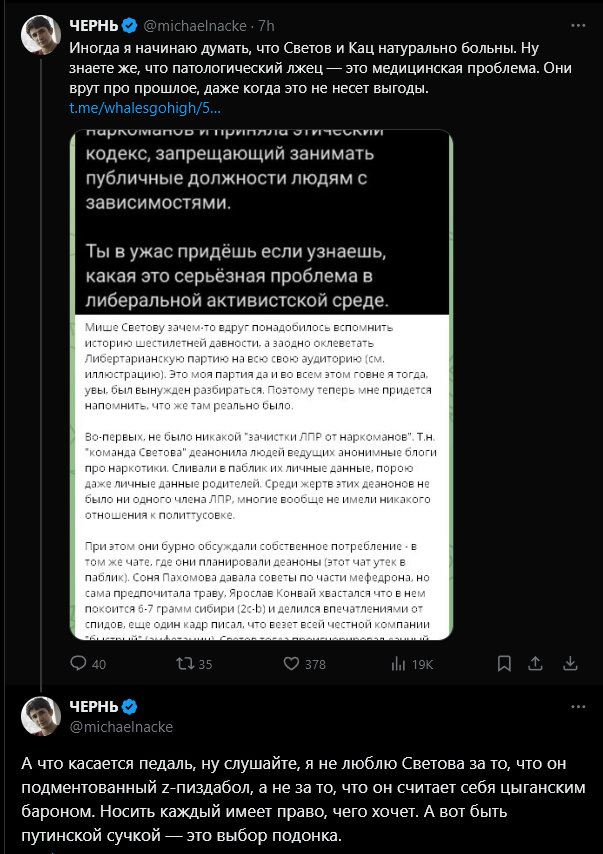Share the tweet using the upload arrow icon
The width and height of the screenshot is (603, 854).
pyautogui.click(x=535, y=663)
